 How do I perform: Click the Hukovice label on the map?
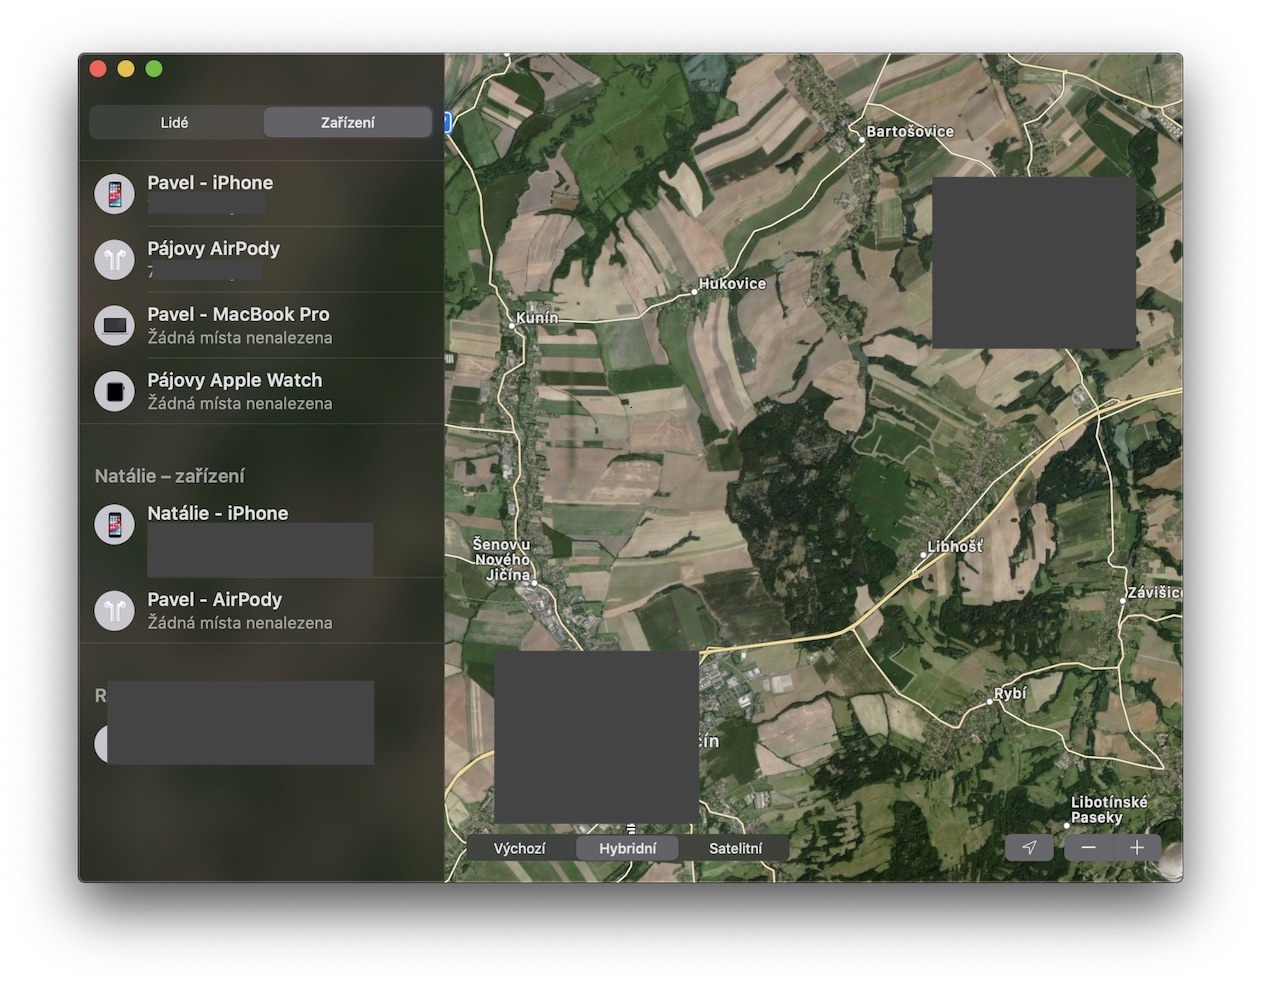pos(732,283)
